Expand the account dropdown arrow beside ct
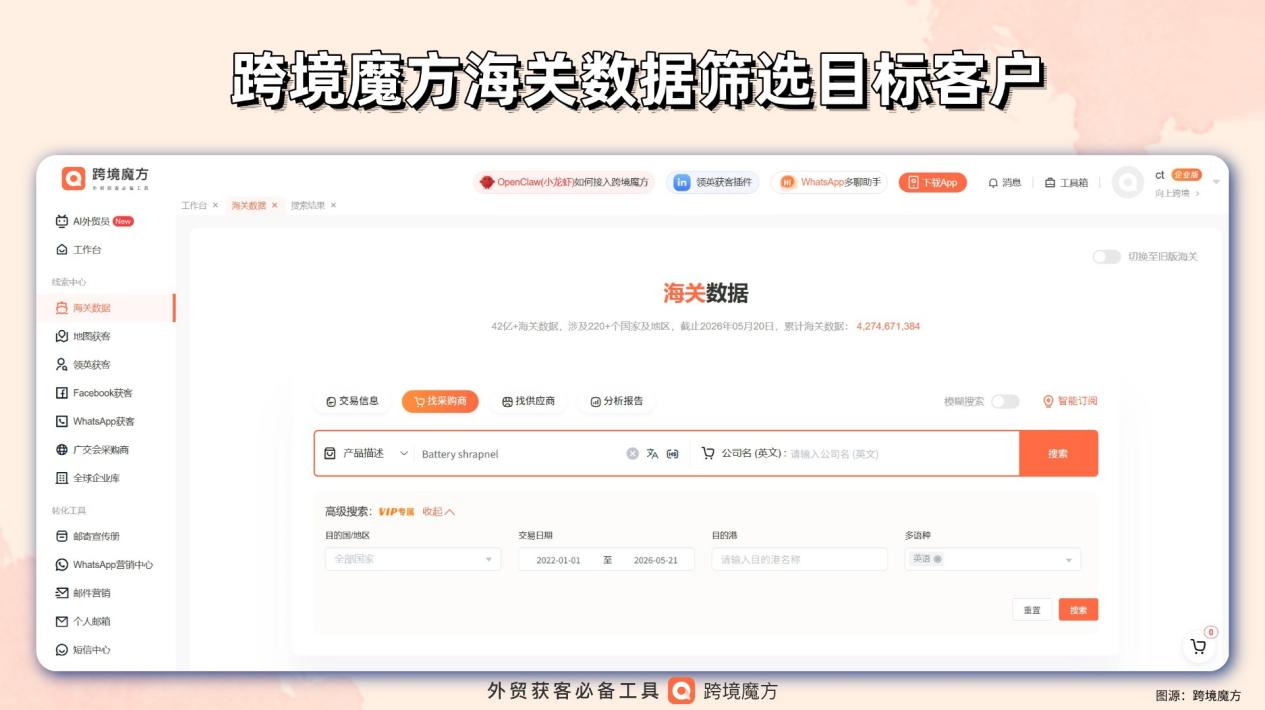 pyautogui.click(x=1216, y=182)
